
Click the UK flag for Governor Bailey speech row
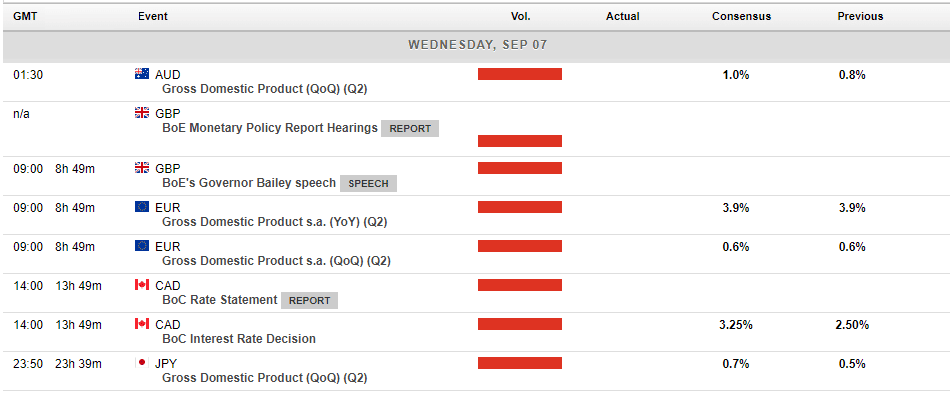[141, 168]
